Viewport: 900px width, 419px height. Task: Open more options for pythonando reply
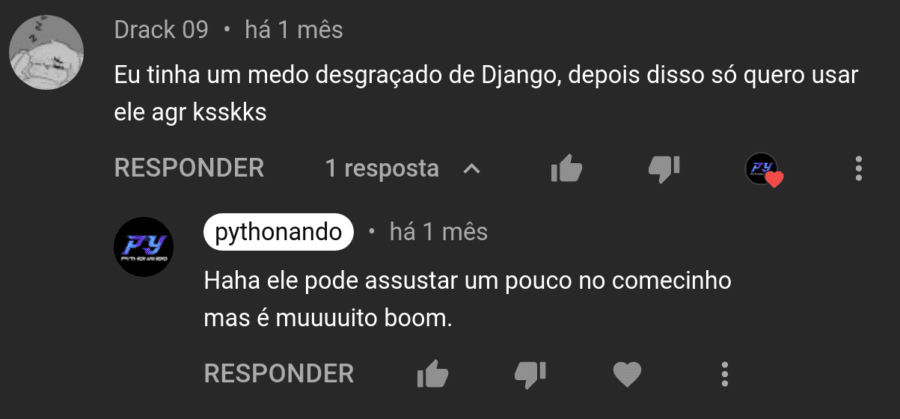[725, 374]
